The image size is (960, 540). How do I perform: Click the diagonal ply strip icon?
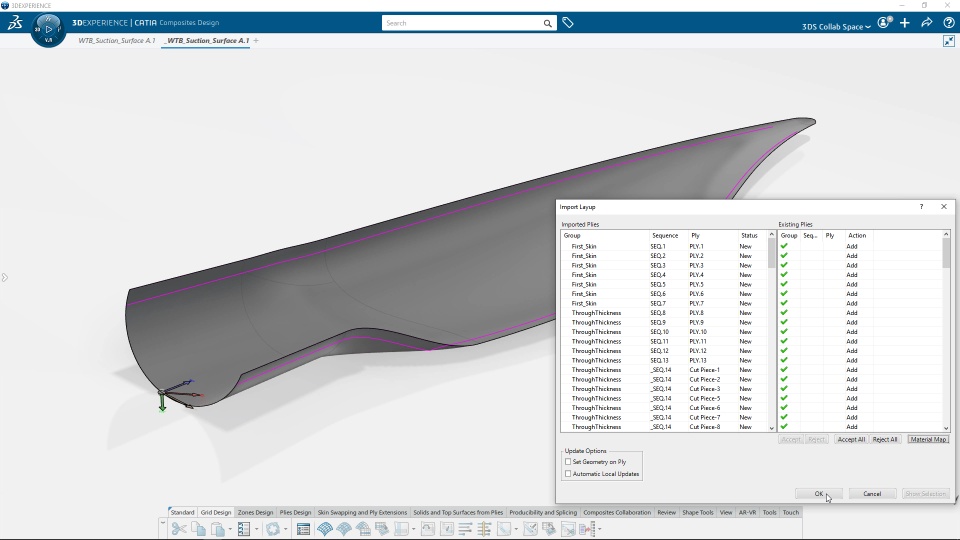click(504, 529)
